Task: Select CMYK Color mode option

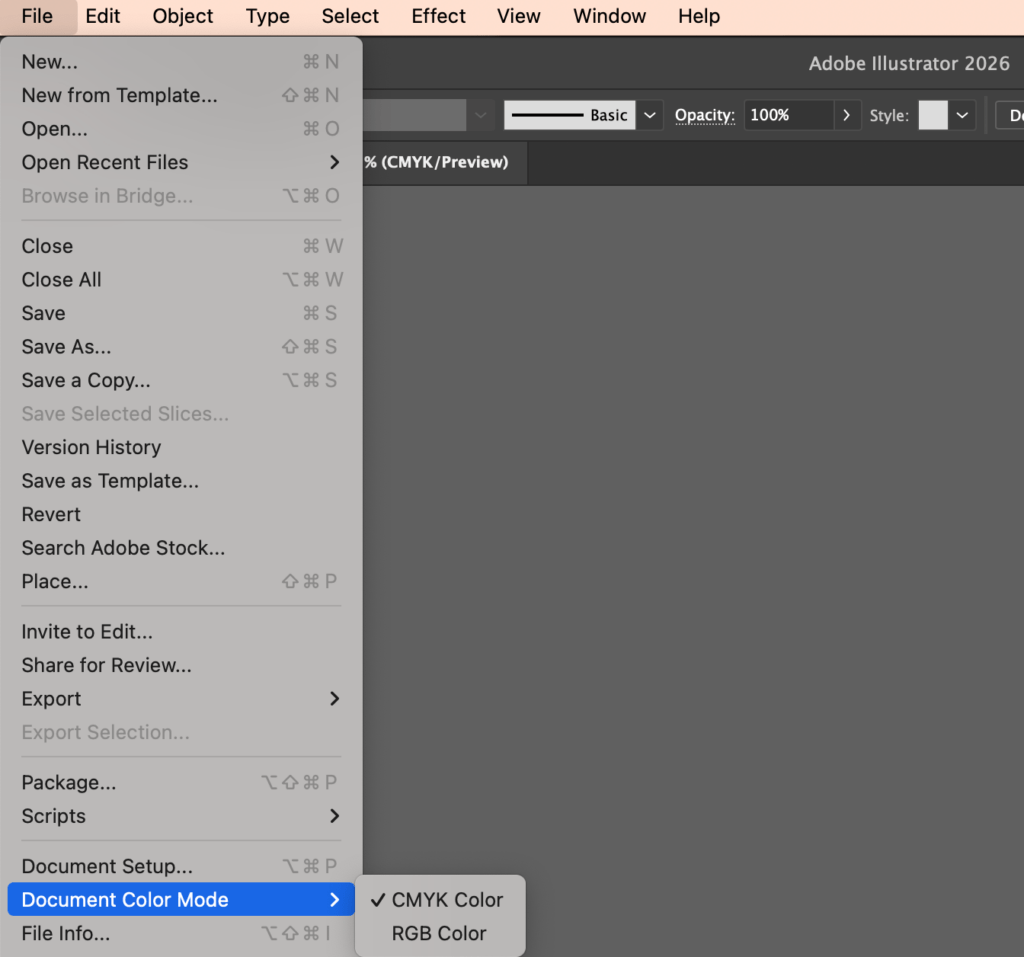Action: click(447, 900)
